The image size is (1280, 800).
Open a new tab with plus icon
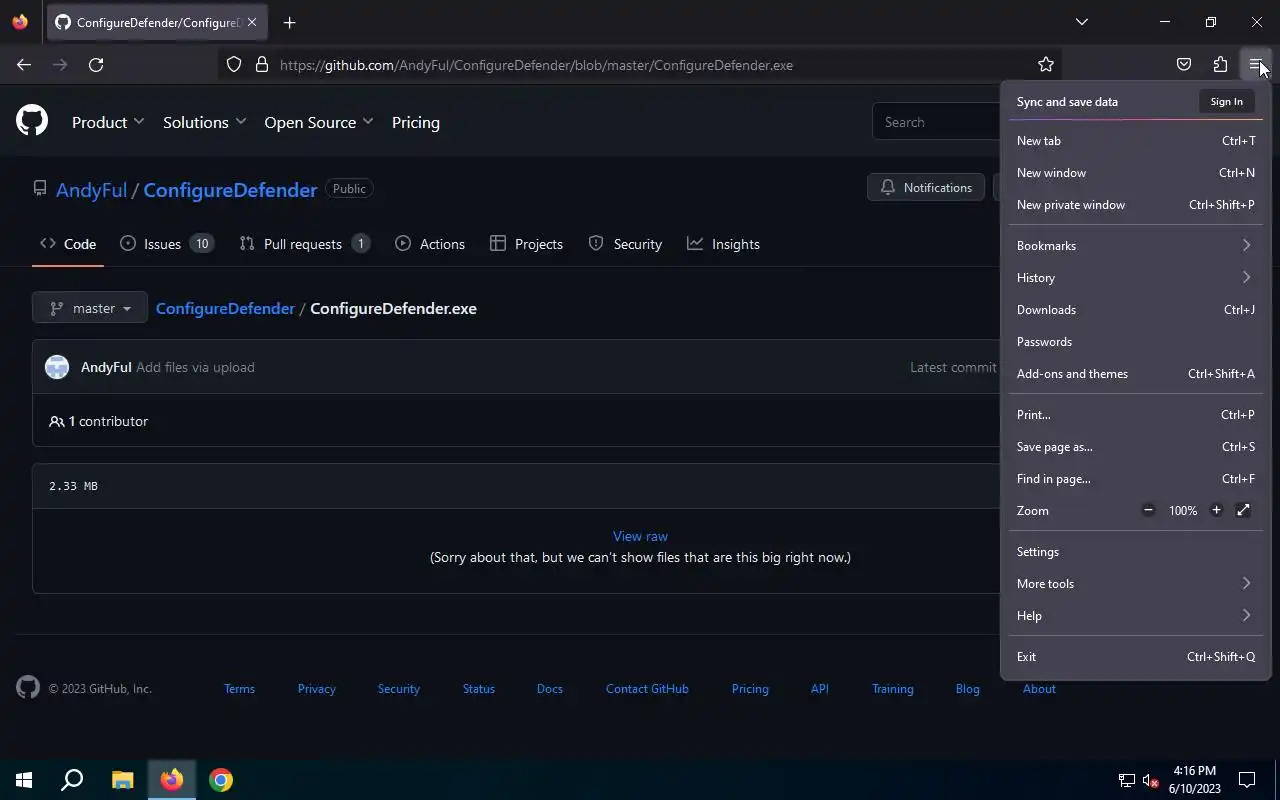click(x=289, y=22)
